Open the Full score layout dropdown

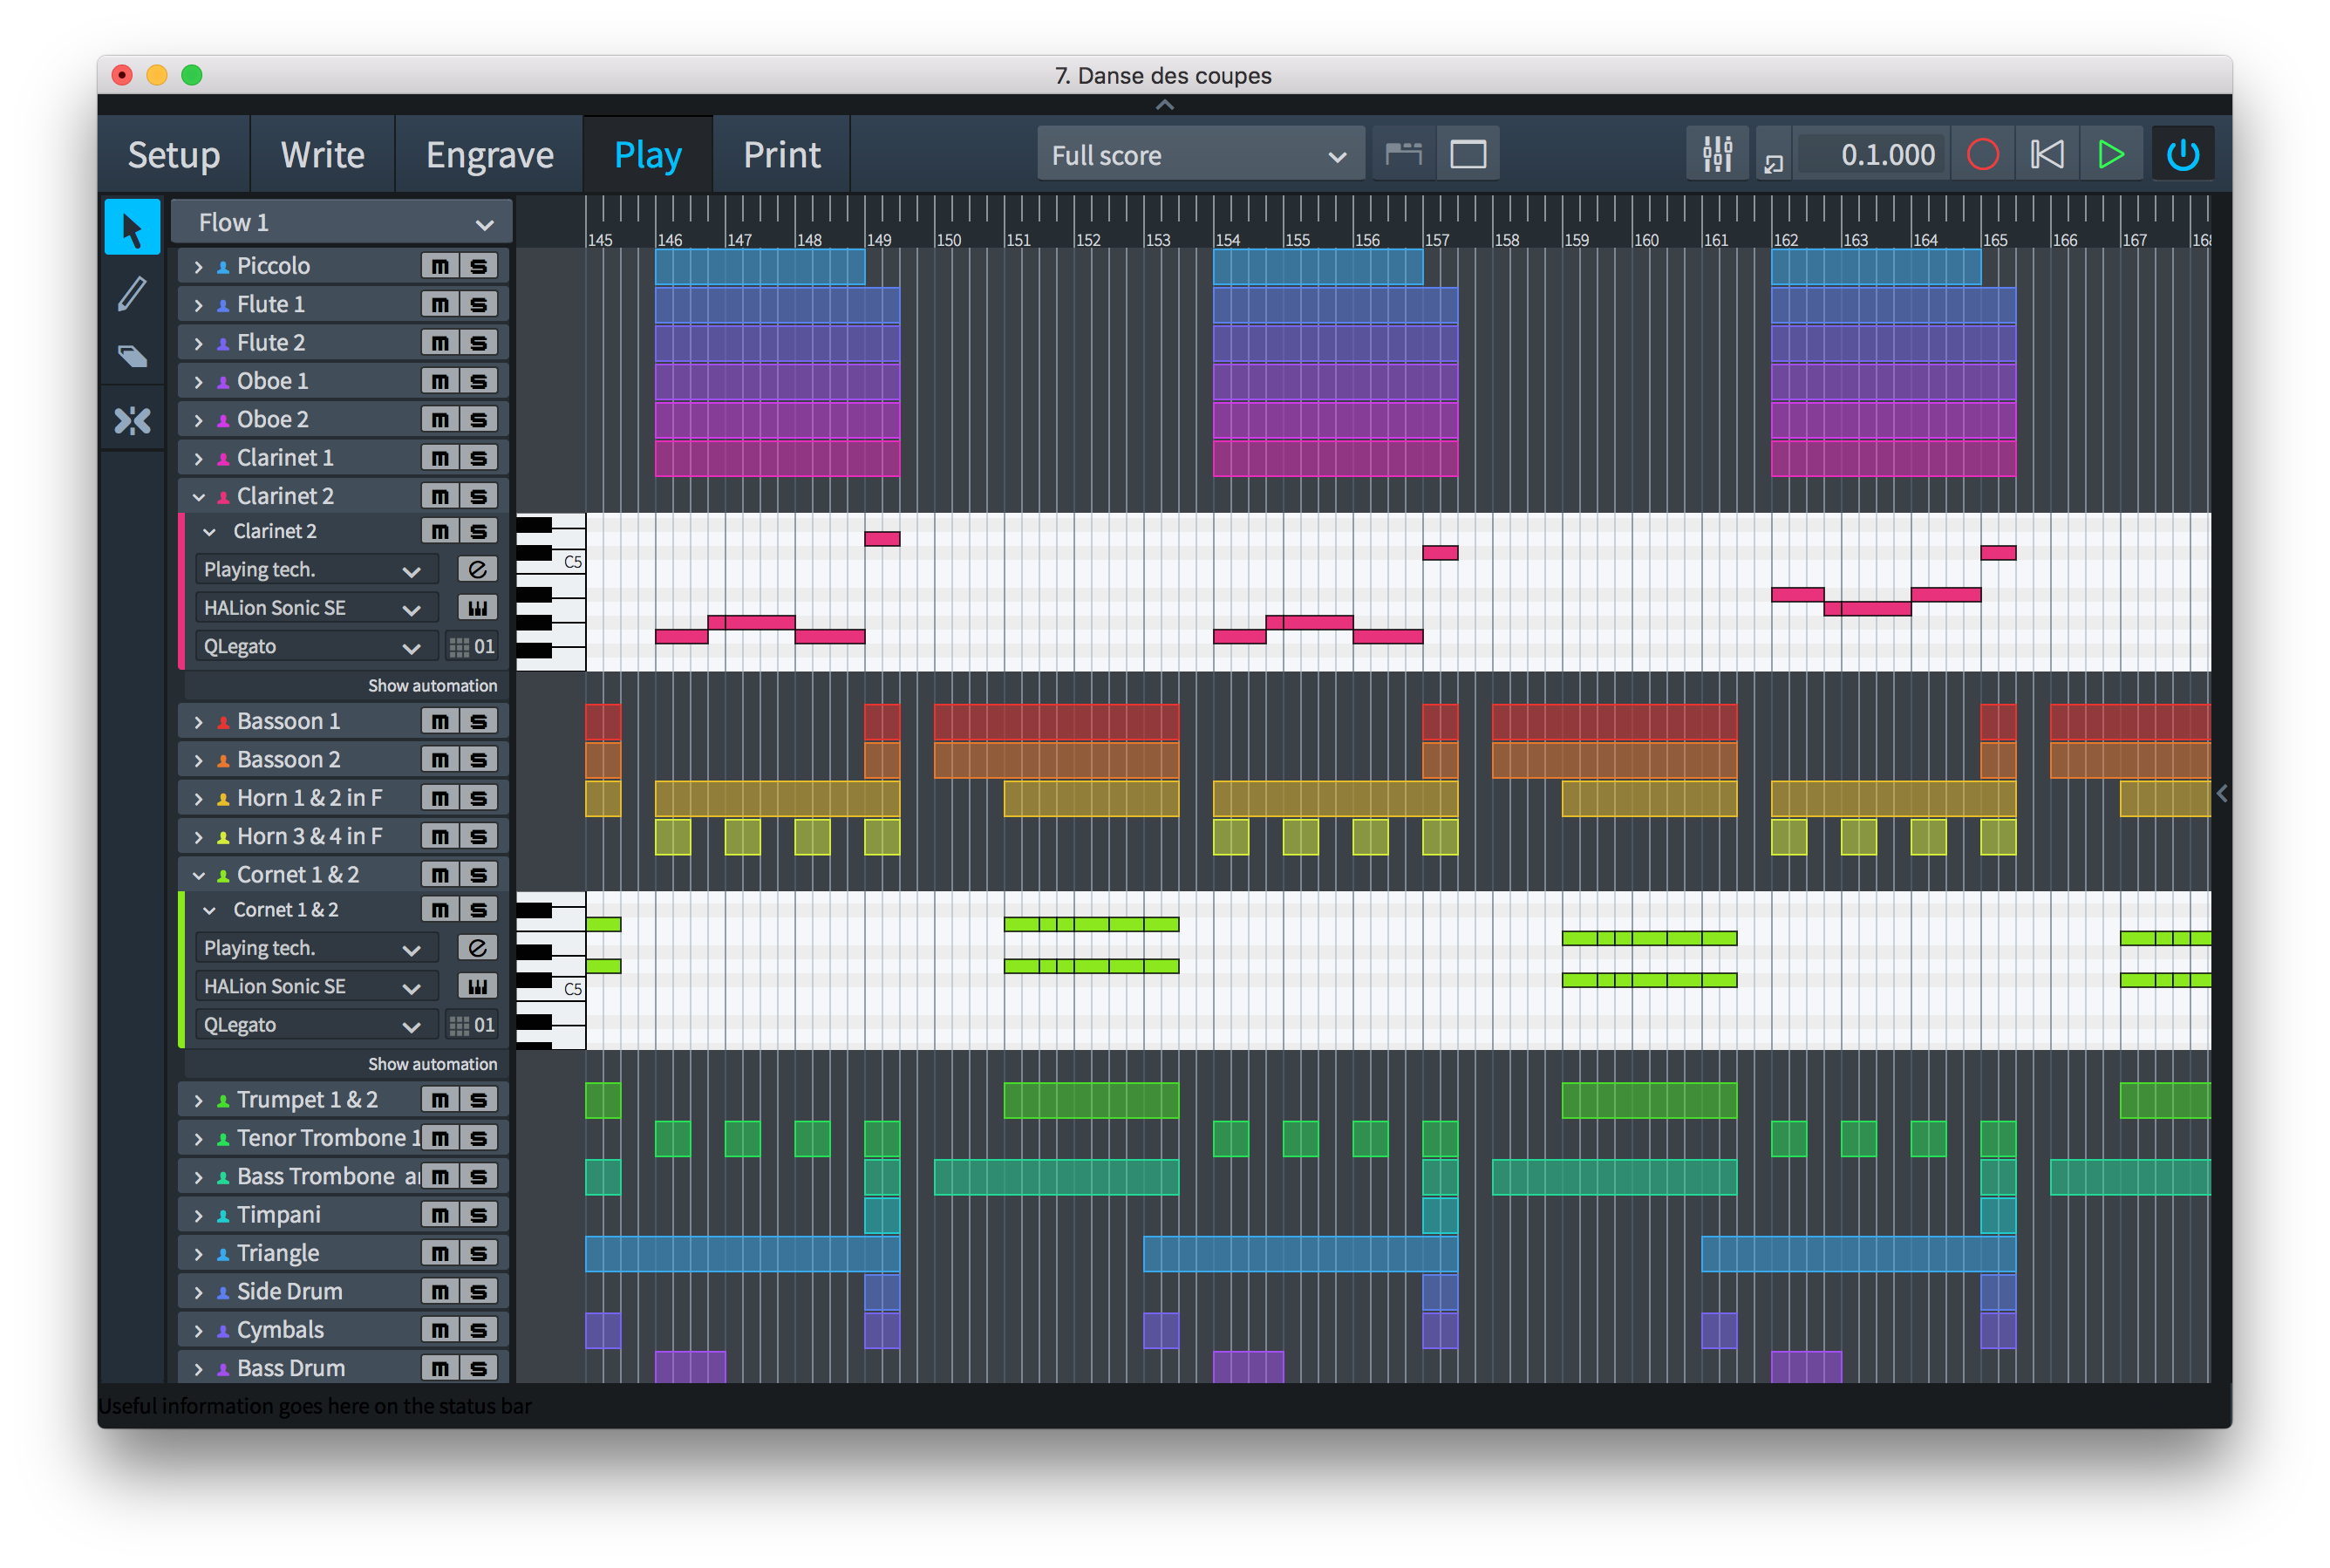1199,155
